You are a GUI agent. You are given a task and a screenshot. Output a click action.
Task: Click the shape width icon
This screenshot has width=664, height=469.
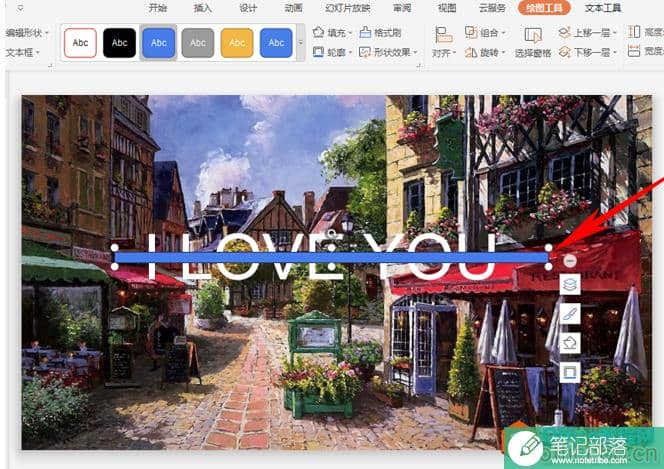(634, 52)
